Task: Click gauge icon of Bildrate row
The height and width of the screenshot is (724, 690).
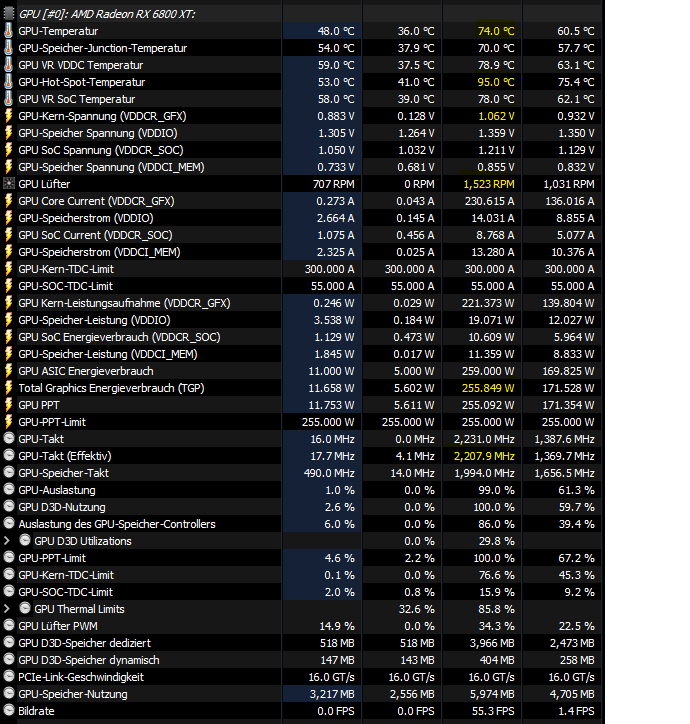Action: (9, 710)
